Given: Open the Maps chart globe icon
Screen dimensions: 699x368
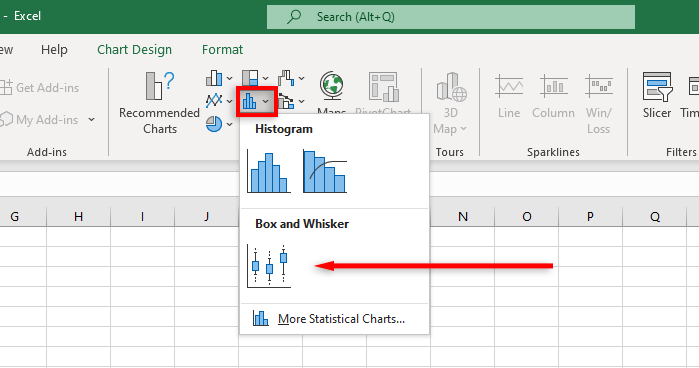Looking at the screenshot, I should click(332, 87).
